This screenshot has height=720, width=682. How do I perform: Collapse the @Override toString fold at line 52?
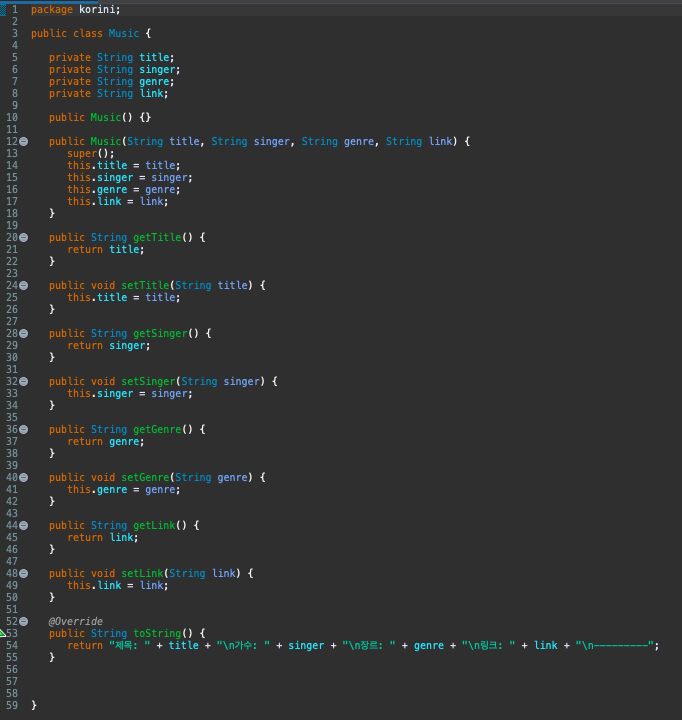(x=23, y=621)
